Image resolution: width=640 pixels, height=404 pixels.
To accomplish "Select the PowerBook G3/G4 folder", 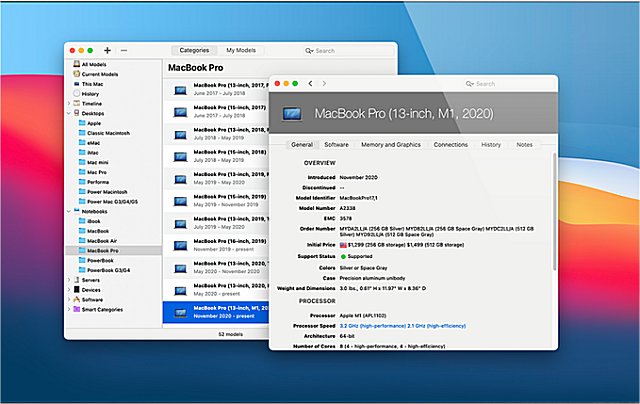I will (104, 270).
